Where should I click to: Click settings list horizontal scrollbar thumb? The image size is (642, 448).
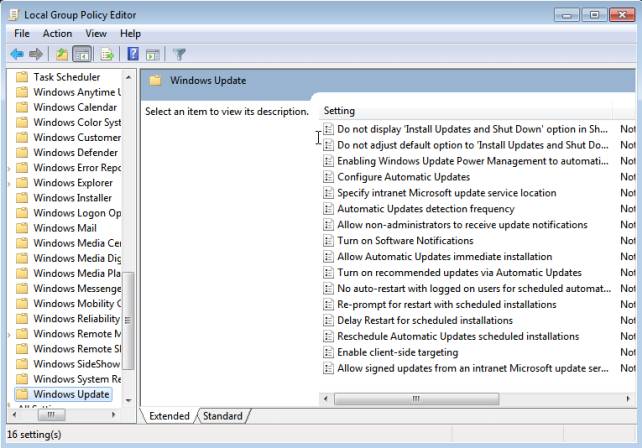pyautogui.click(x=416, y=399)
